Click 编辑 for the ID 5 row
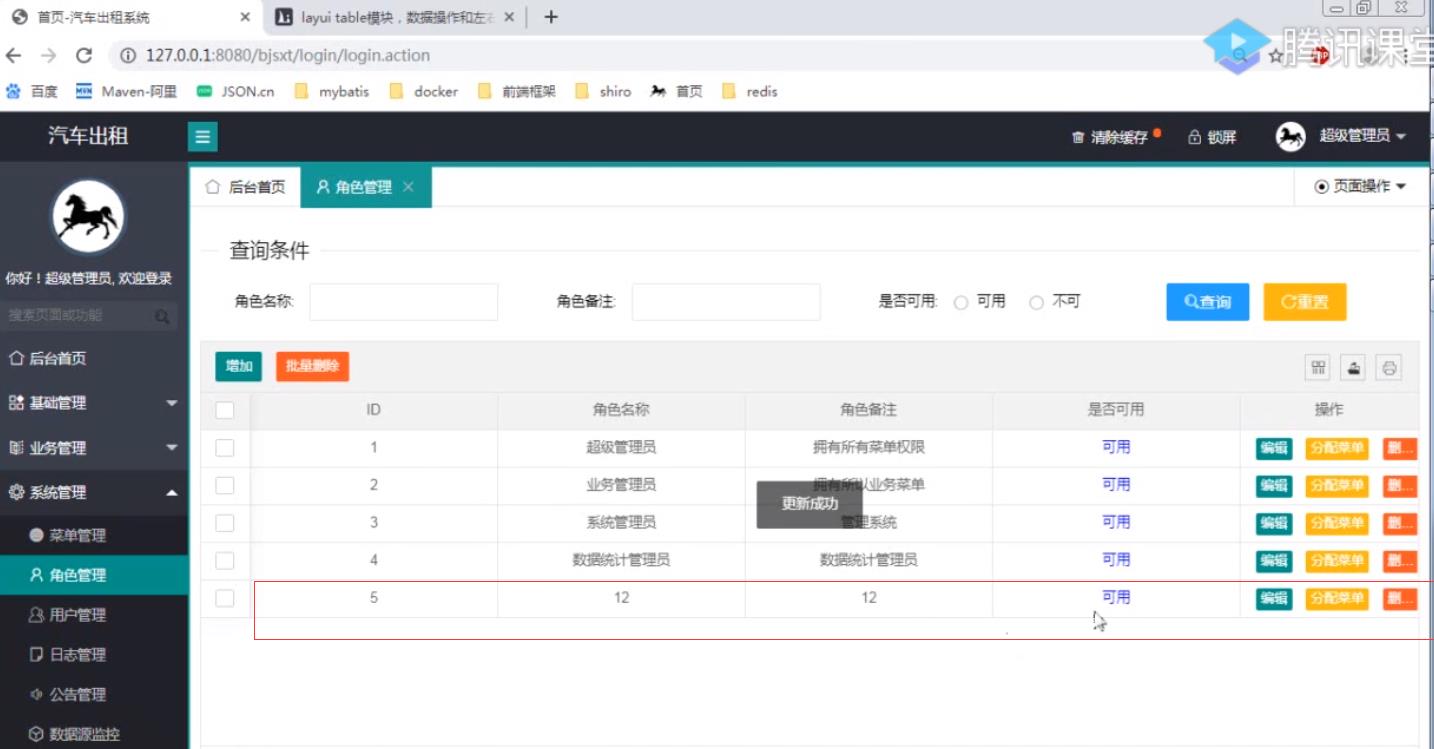This screenshot has height=749, width=1434. 1274,598
